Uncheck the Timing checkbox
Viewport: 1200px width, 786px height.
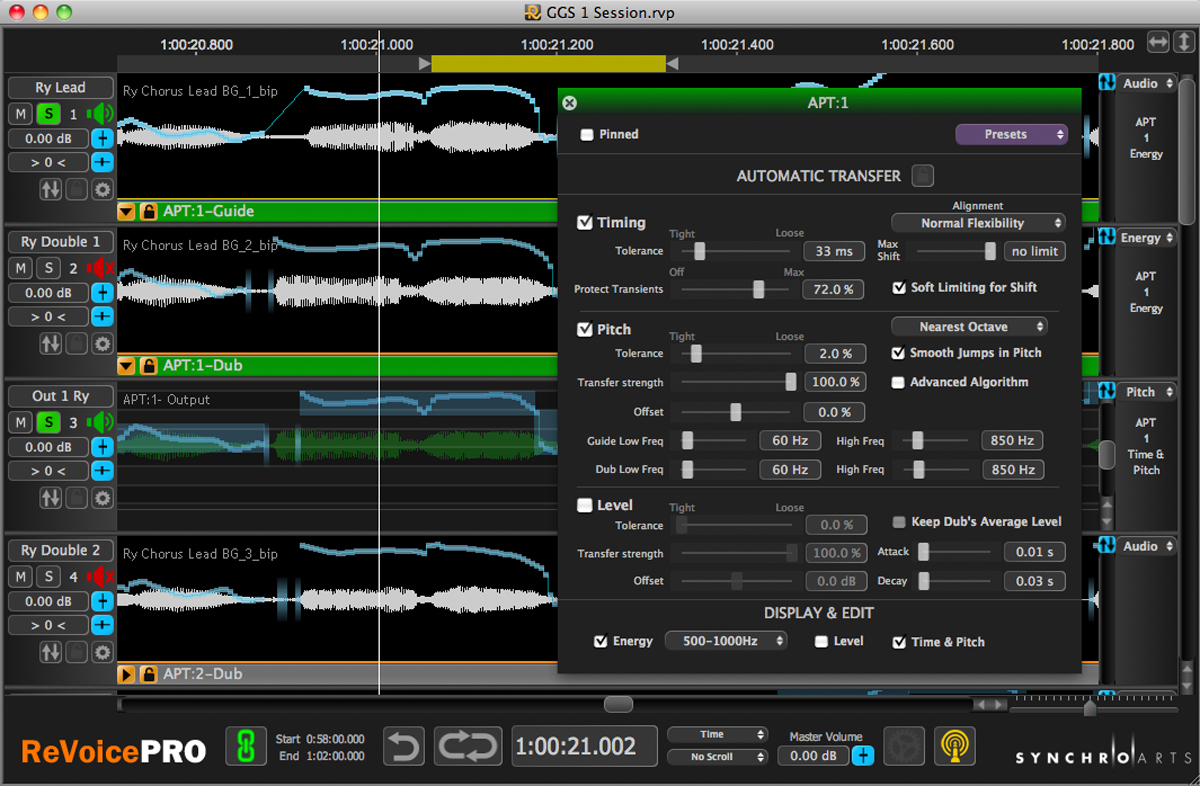click(x=585, y=222)
